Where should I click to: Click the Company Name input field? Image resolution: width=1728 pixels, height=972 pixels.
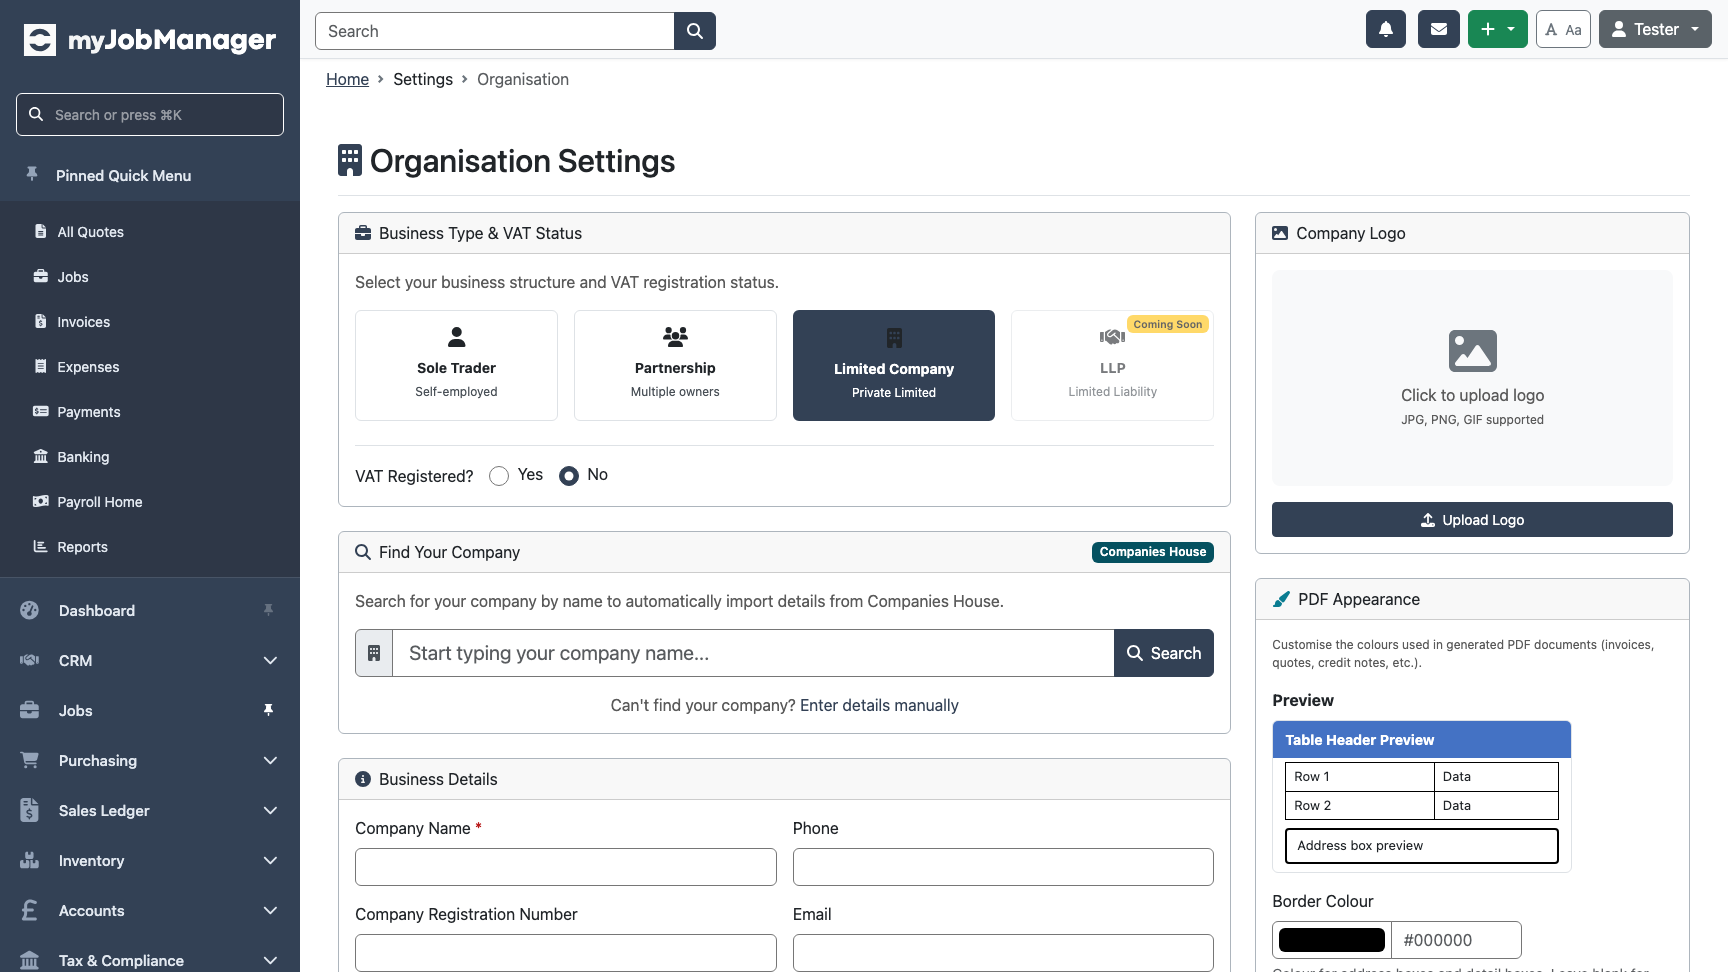(566, 867)
